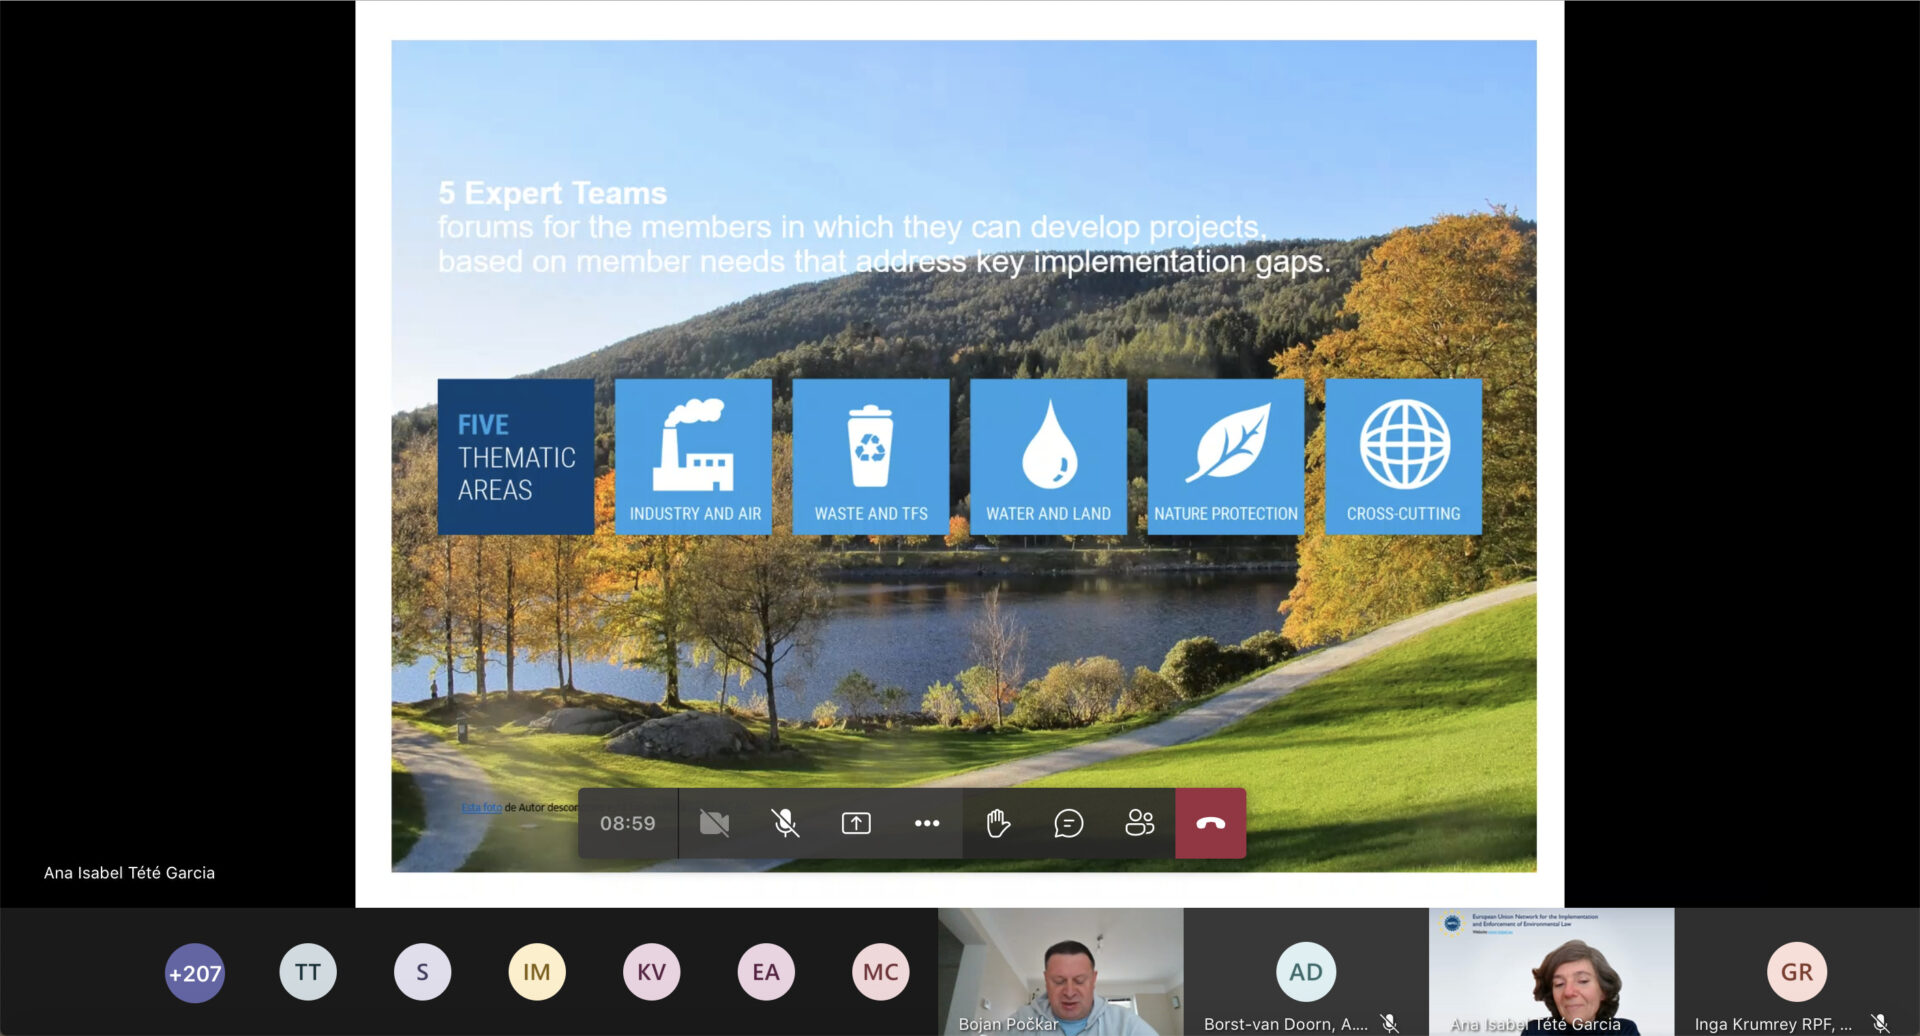Select the TT participant avatar
Screen dimensions: 1920x1036
click(308, 972)
